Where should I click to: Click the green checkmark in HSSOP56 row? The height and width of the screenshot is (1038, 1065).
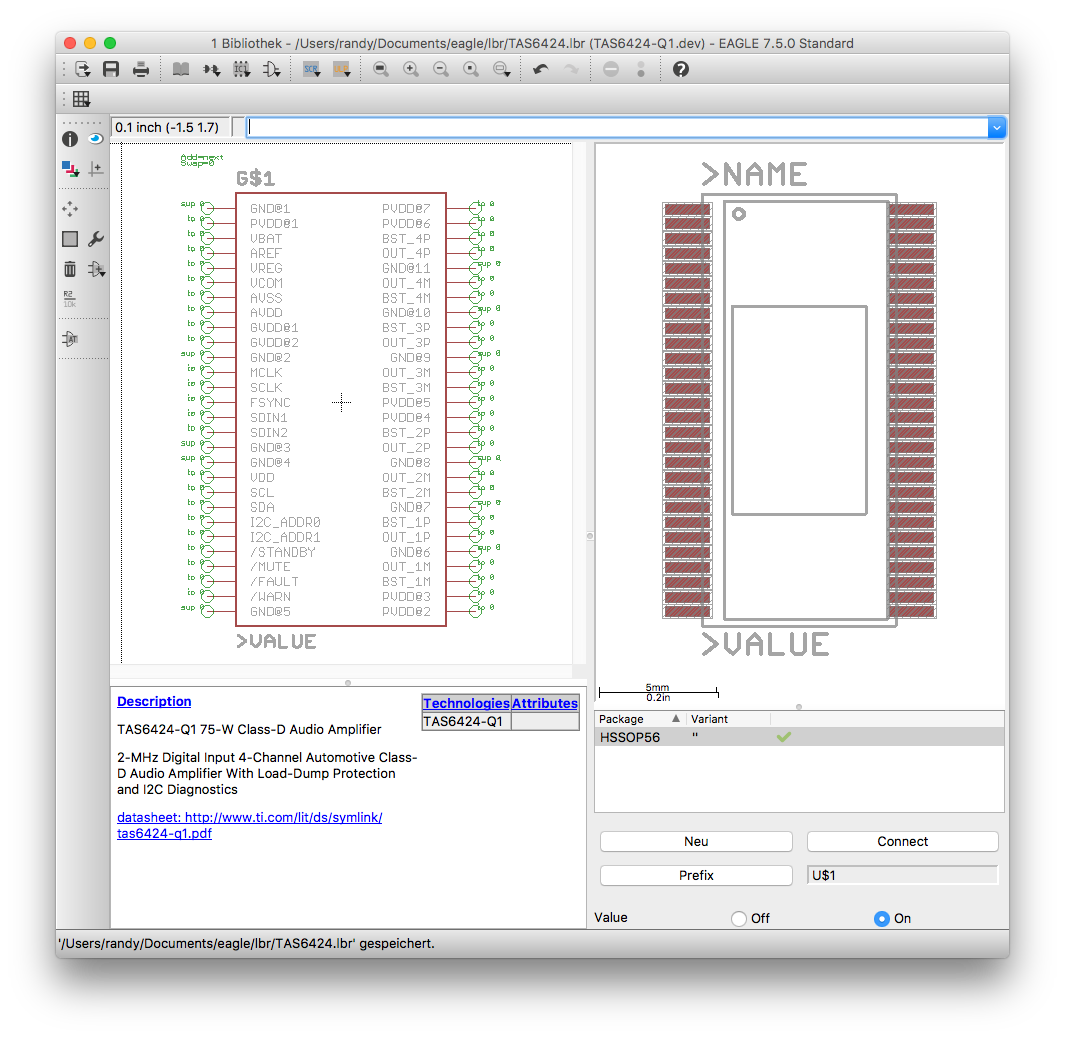784,736
